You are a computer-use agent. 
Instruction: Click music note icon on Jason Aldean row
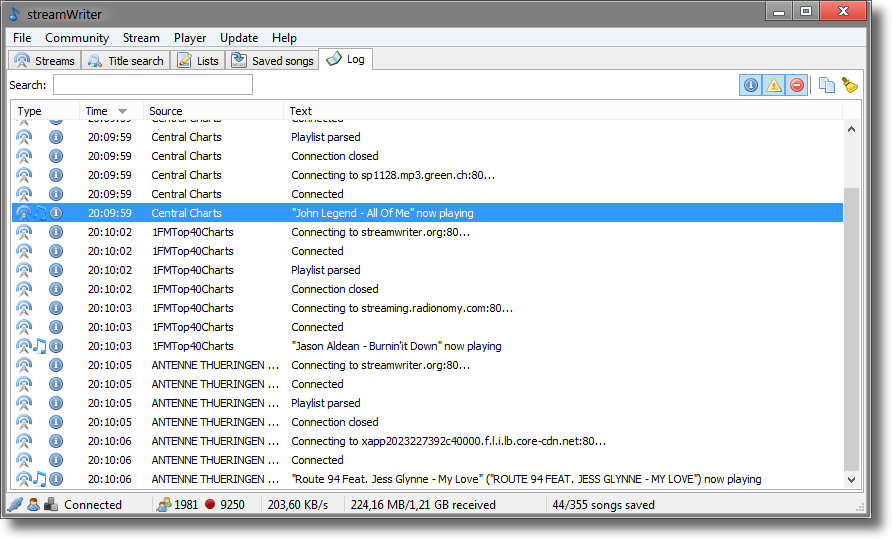[x=40, y=346]
